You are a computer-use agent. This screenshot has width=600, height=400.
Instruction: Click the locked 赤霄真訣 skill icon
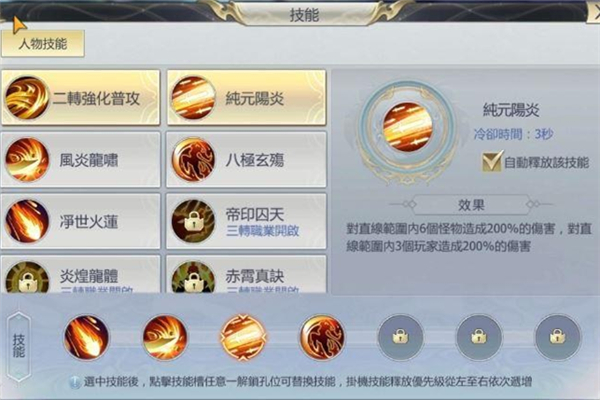point(193,279)
